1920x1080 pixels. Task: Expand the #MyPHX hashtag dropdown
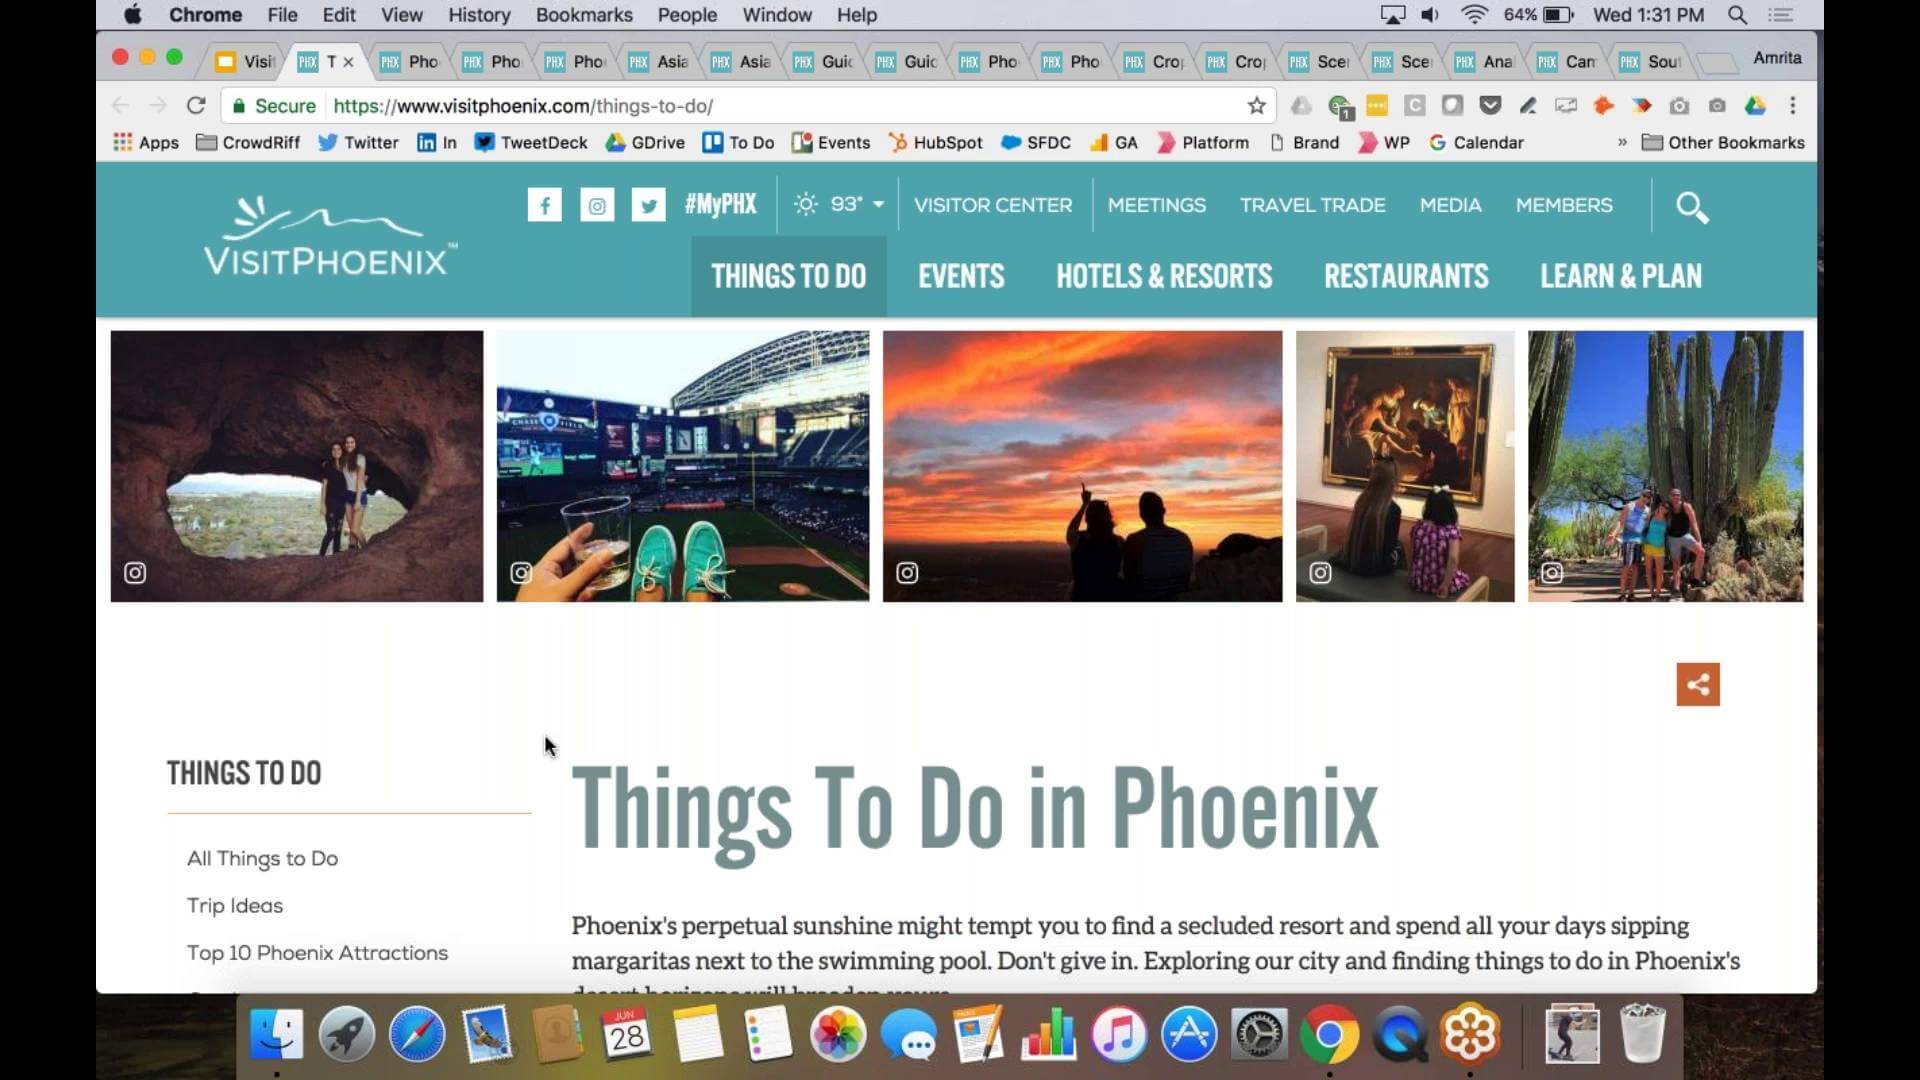pyautogui.click(x=721, y=204)
